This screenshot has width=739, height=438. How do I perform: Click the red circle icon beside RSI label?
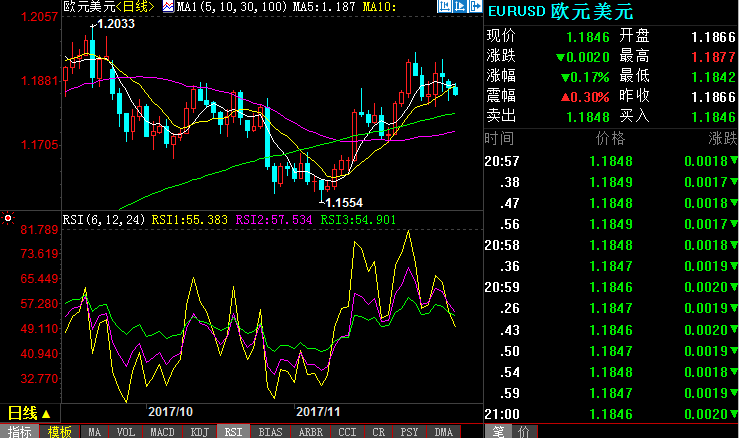[8, 218]
